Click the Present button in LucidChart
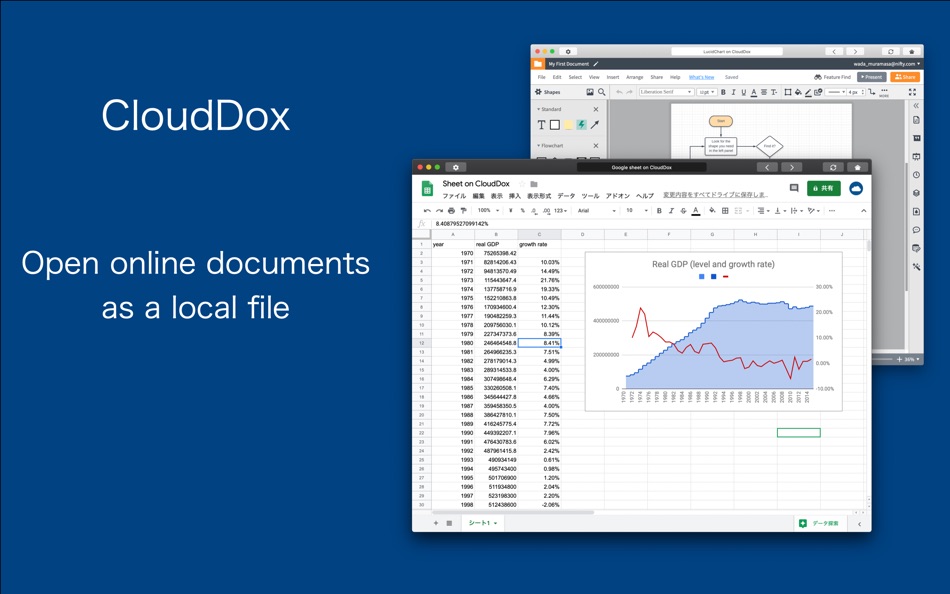 pos(872,77)
